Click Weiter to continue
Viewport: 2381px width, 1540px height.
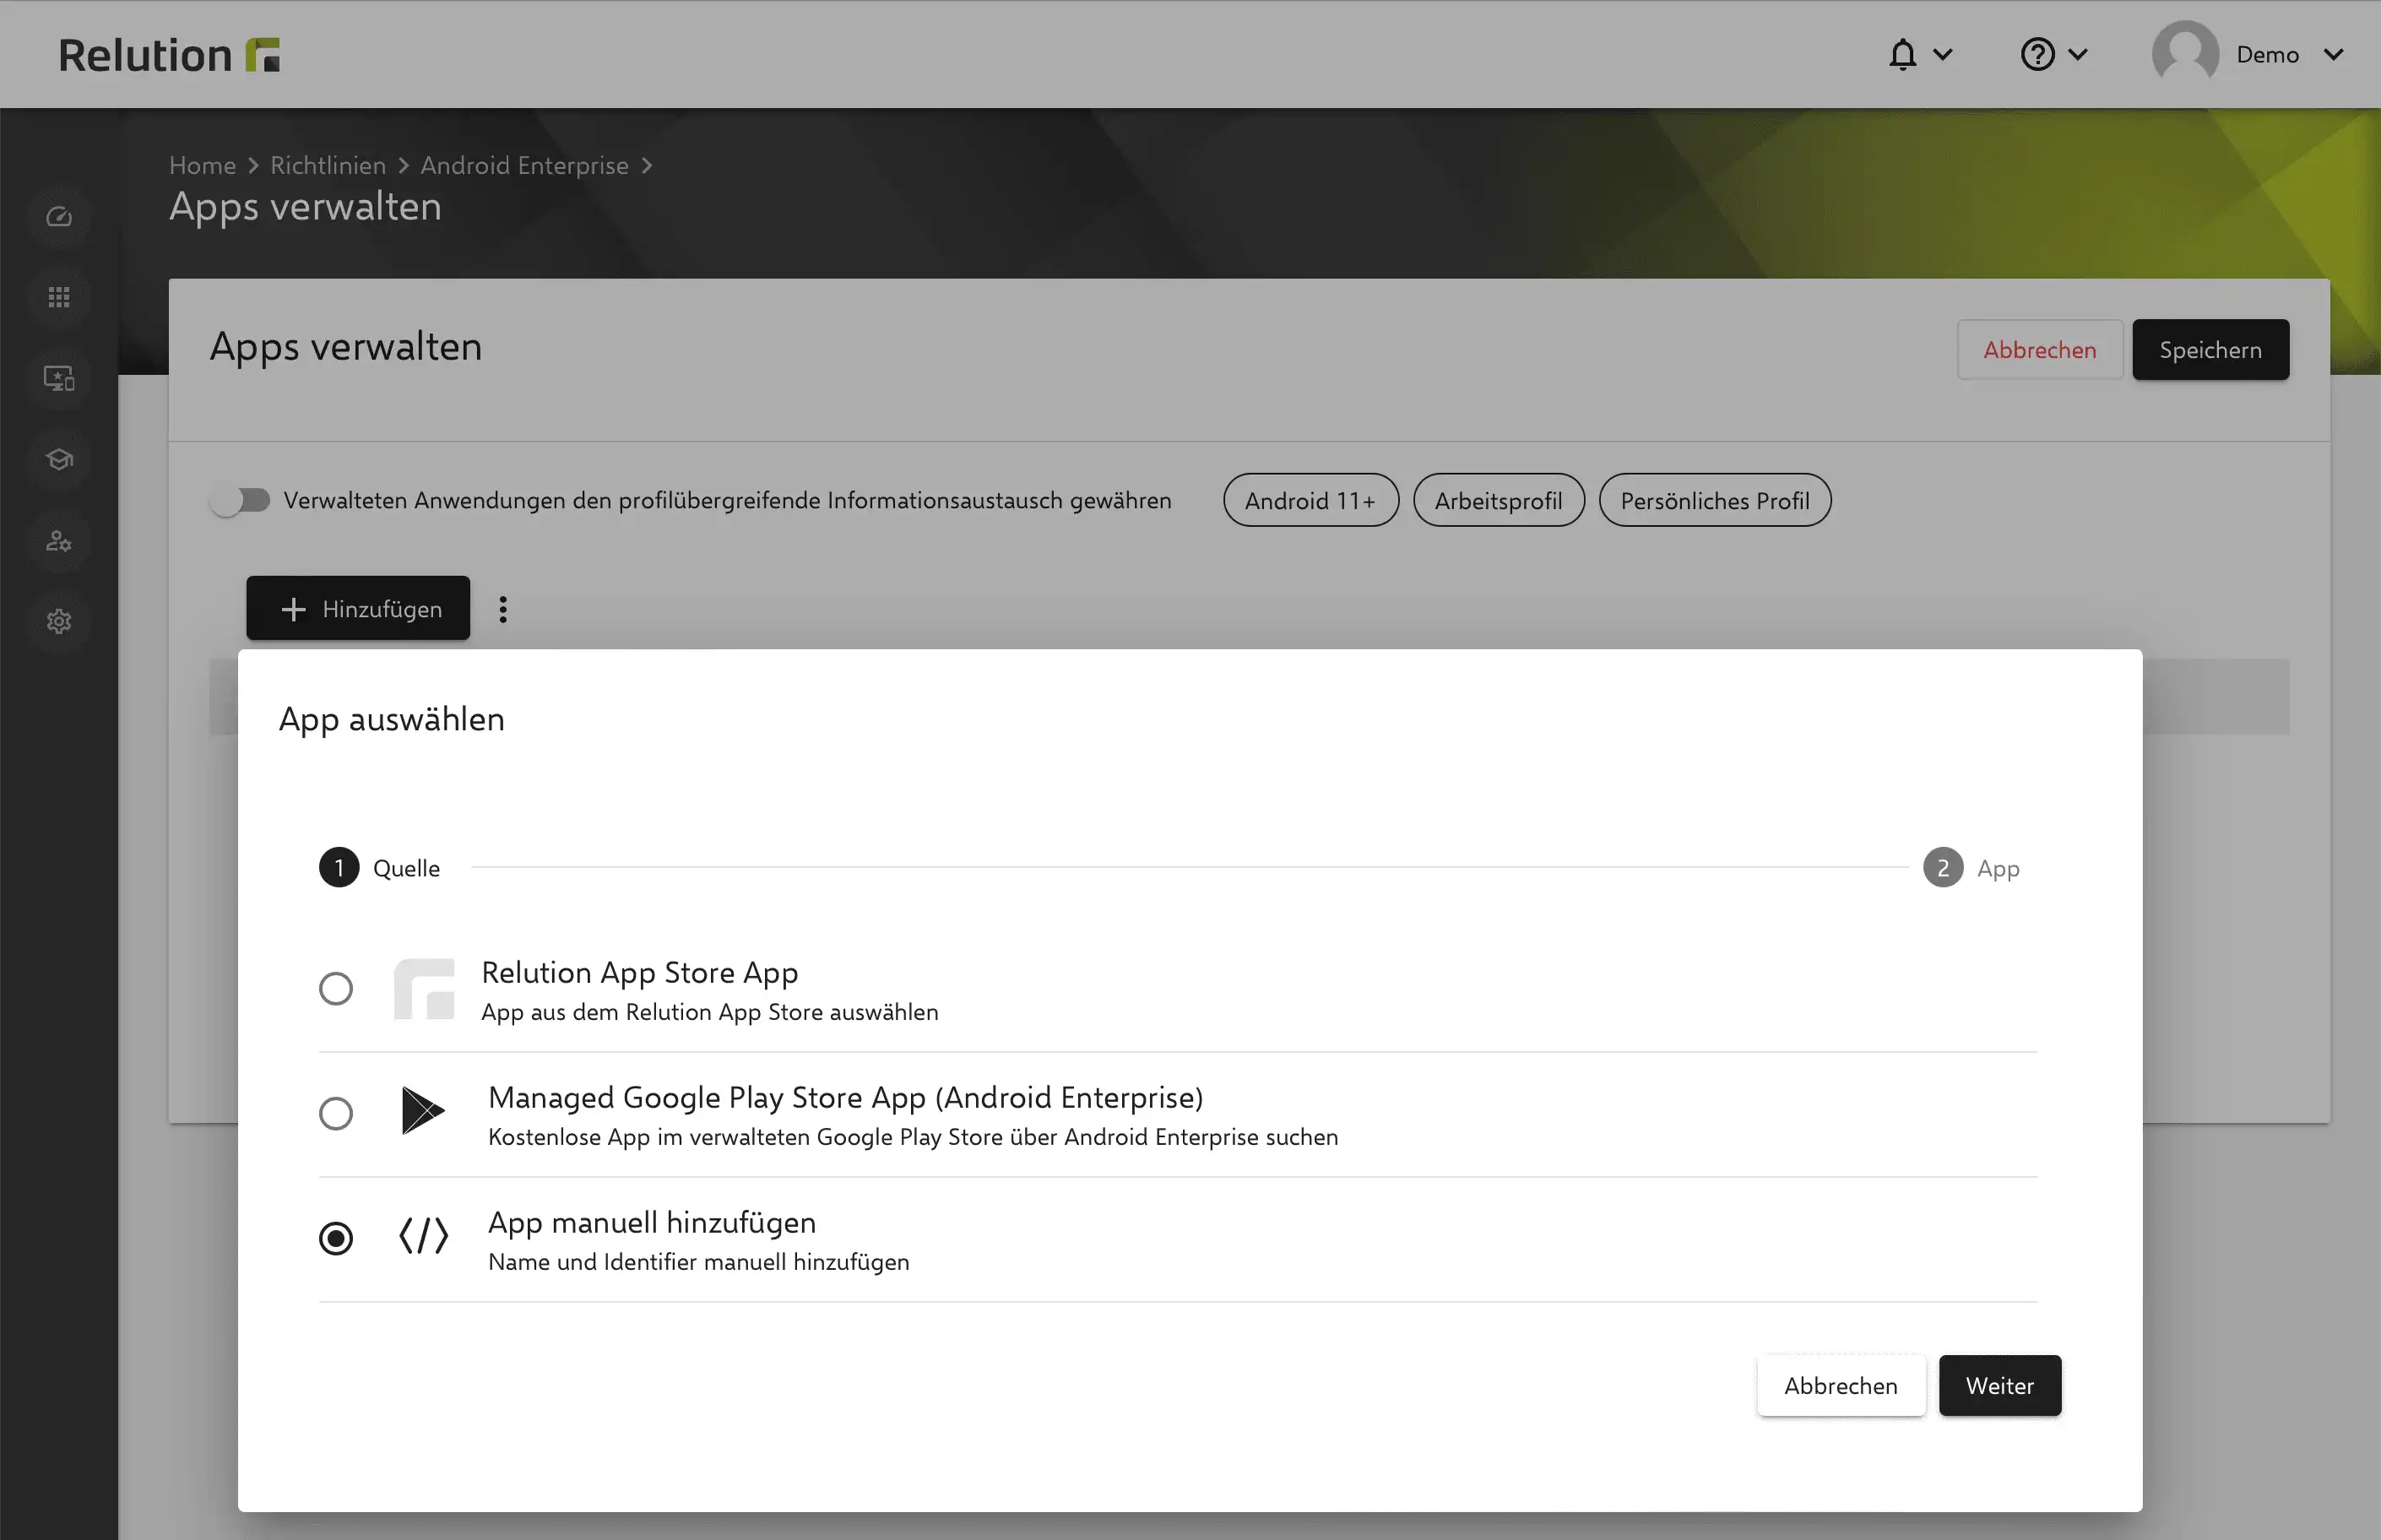[2000, 1385]
